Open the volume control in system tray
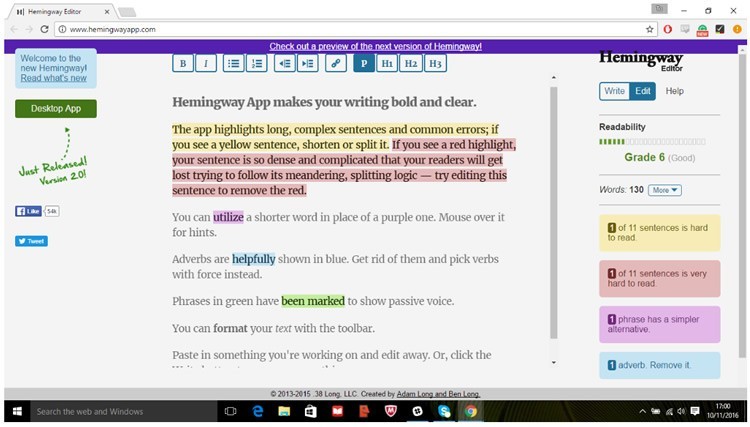This screenshot has height=427, width=750. click(681, 411)
